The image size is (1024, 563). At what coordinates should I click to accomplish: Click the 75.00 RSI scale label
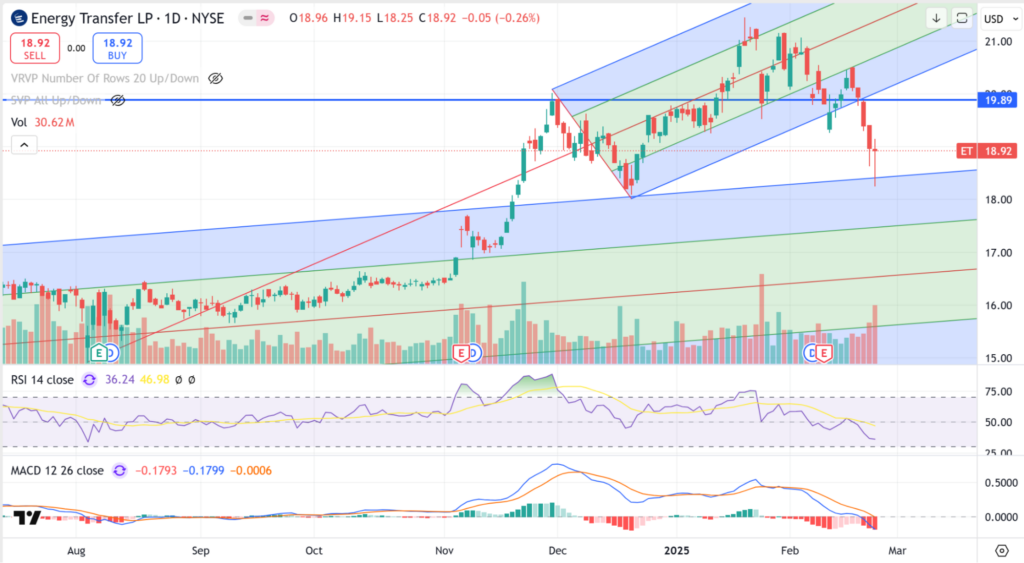(999, 392)
